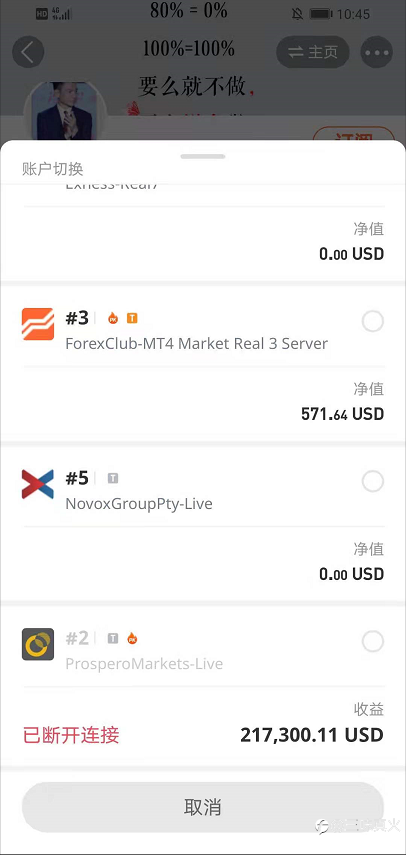Select the #2 ProsperoMarkets account radio button

tap(373, 642)
